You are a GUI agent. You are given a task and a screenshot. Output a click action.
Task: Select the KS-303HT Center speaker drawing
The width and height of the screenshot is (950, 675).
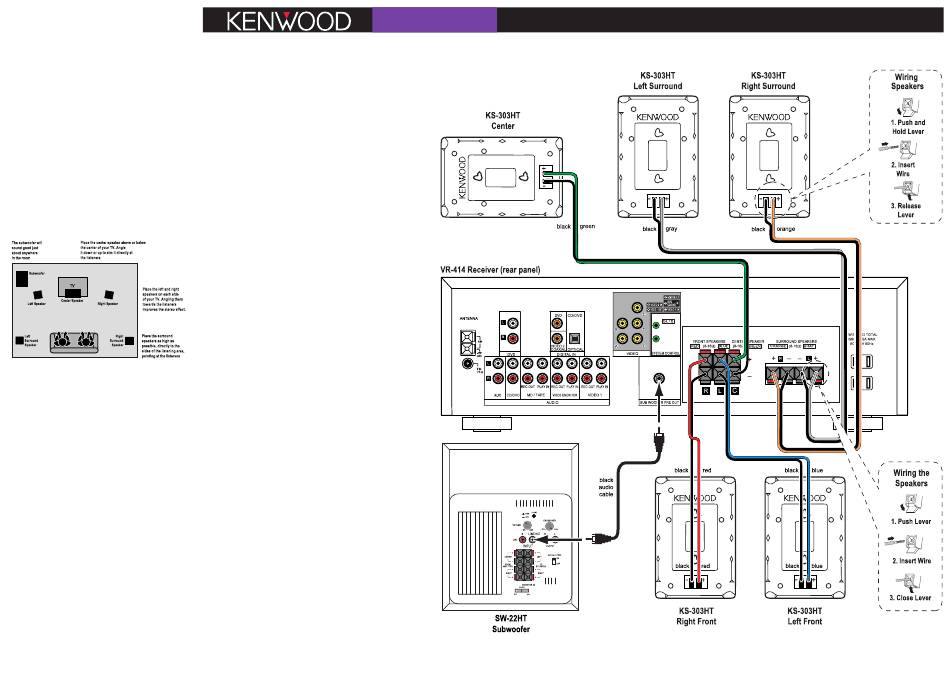502,177
